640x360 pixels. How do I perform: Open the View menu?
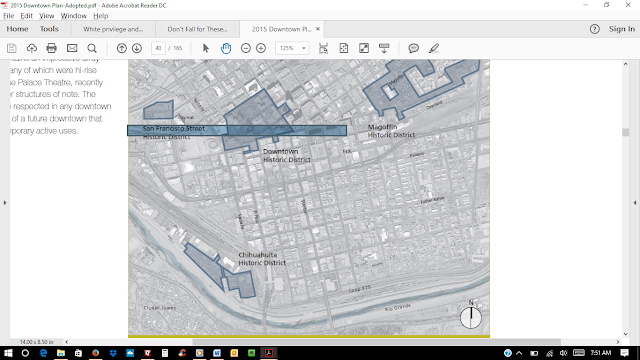(x=47, y=16)
